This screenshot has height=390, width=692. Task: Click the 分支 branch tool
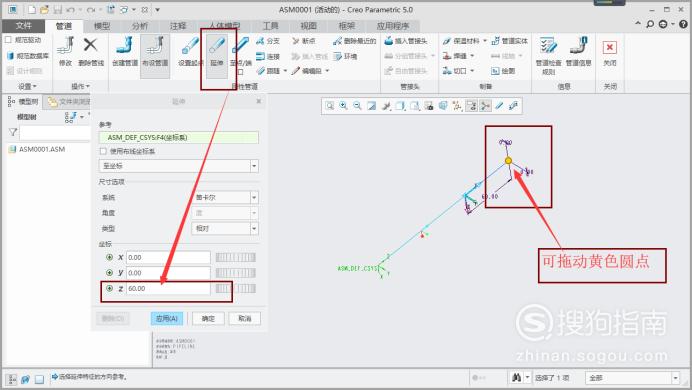pos(267,41)
